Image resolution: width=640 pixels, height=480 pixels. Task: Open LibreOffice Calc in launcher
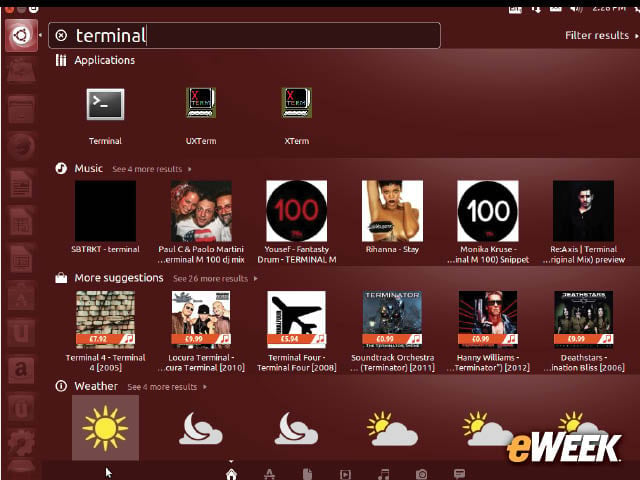click(21, 221)
